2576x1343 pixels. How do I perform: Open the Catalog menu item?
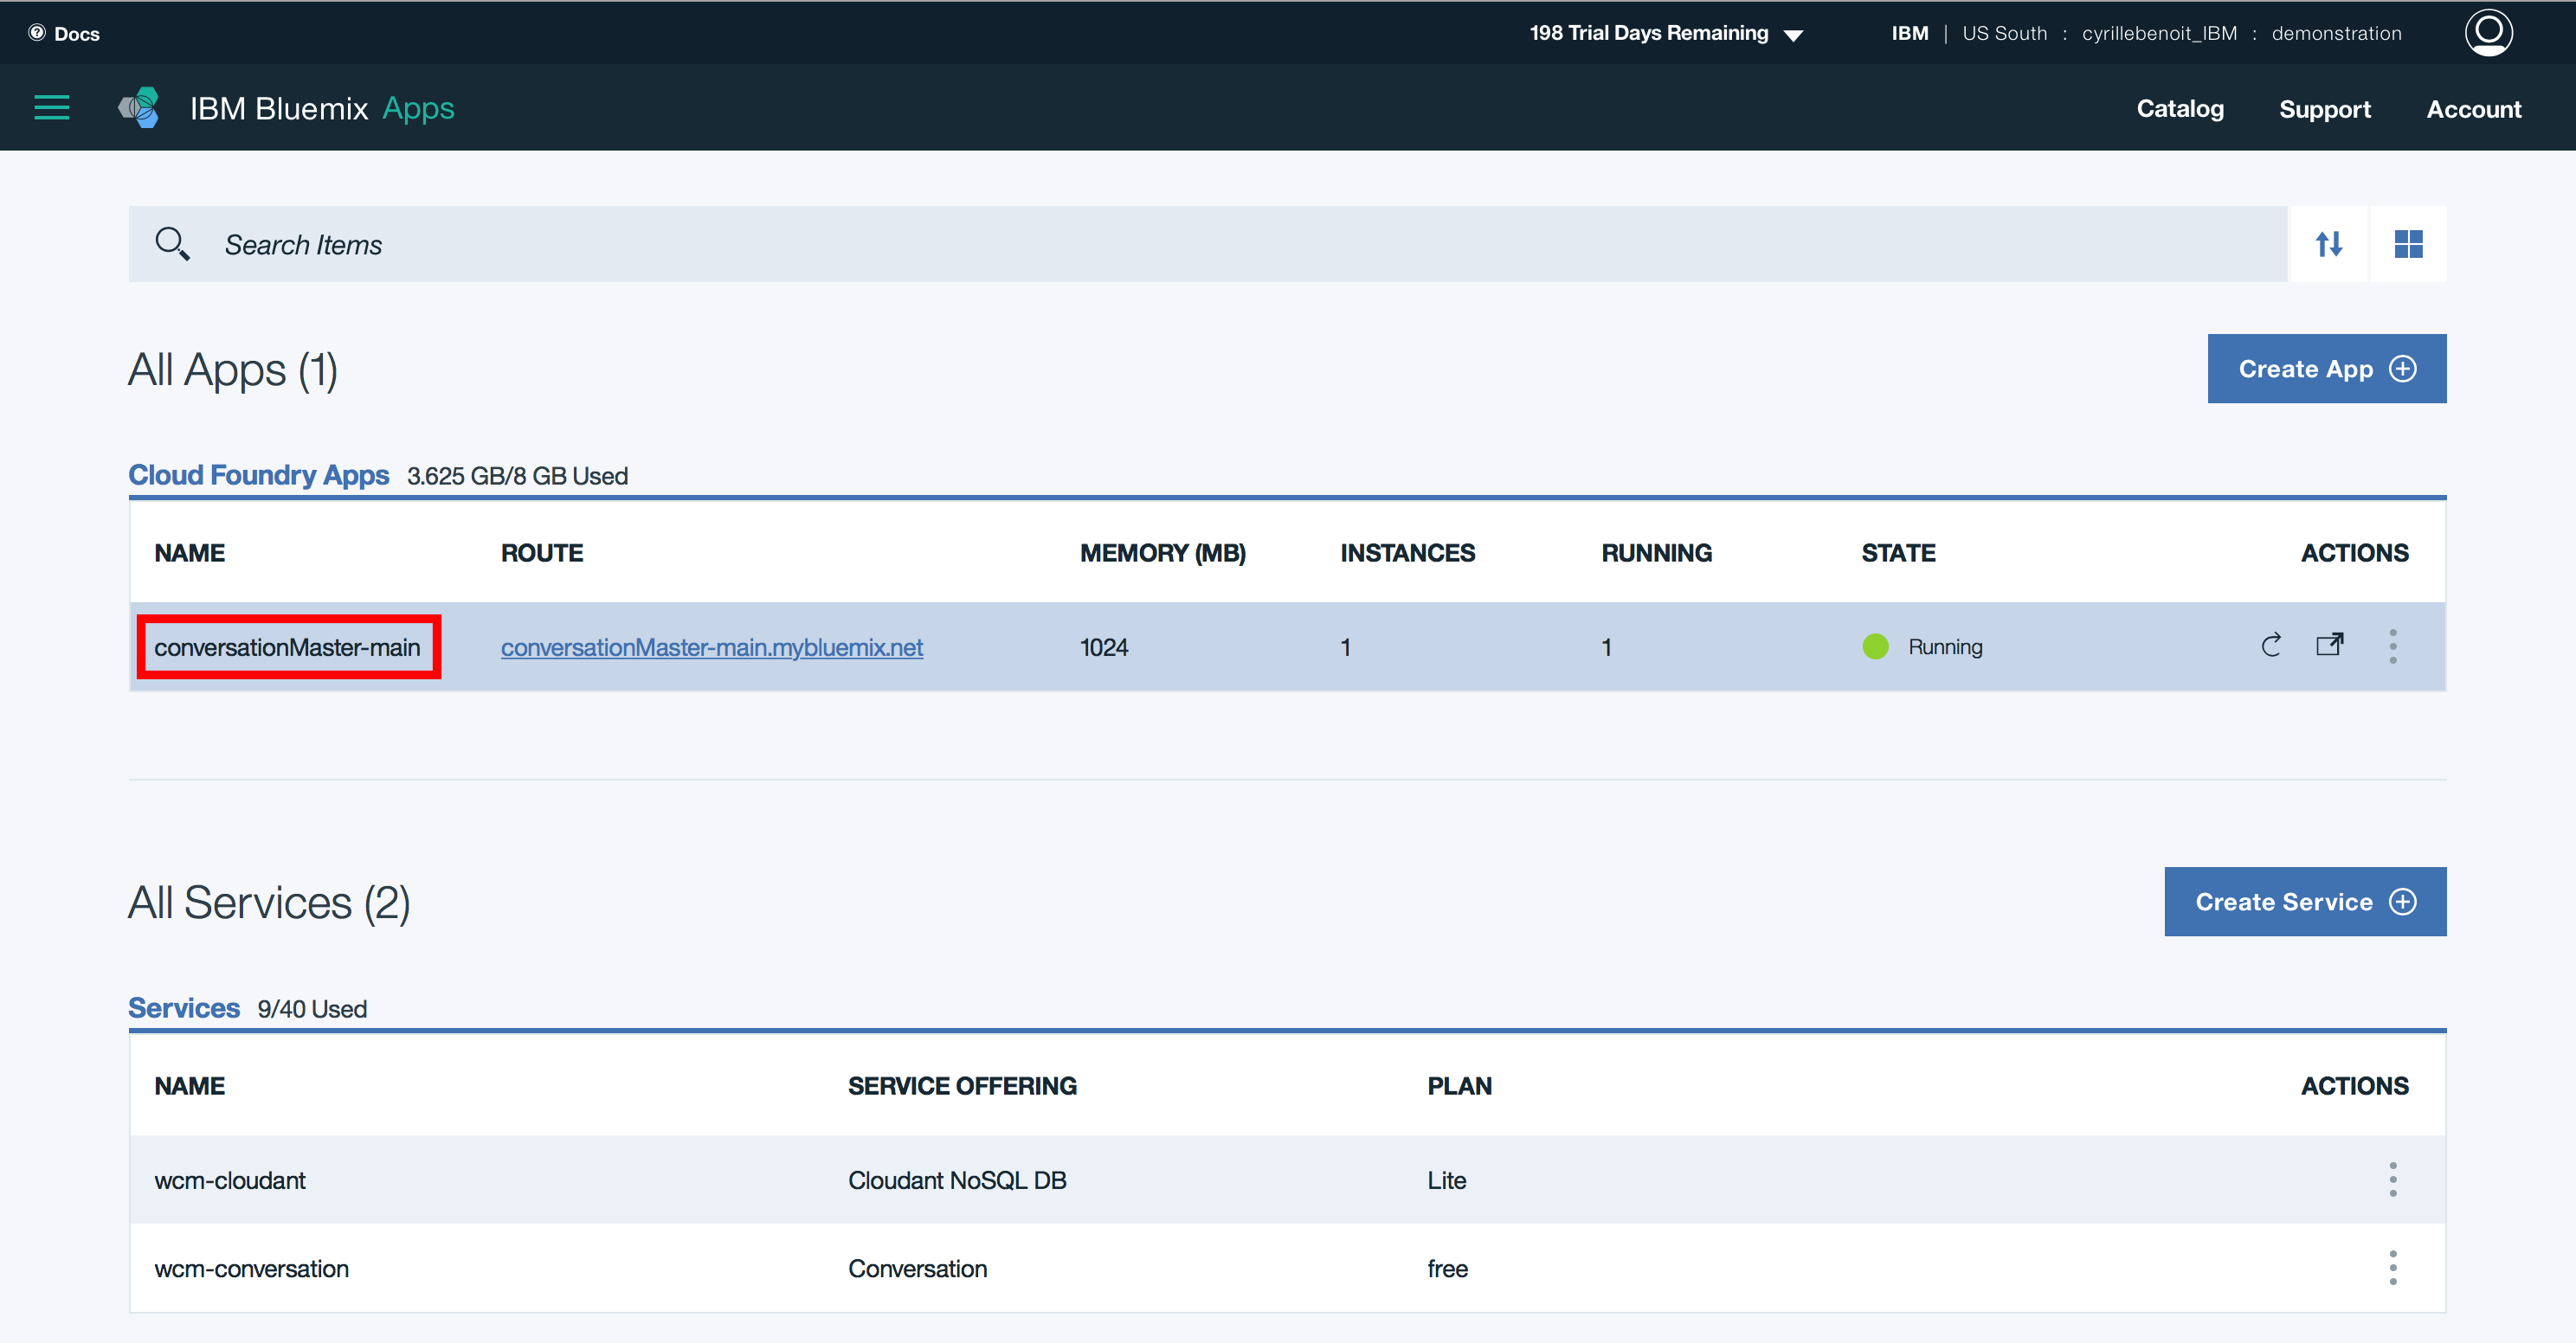(x=2180, y=109)
